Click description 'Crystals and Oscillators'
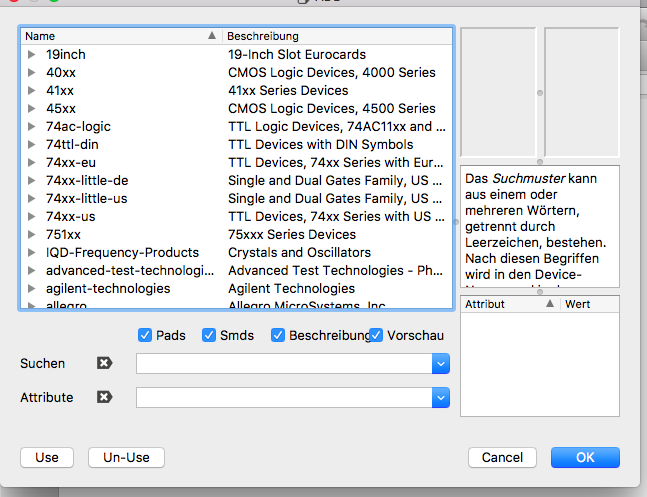The width and height of the screenshot is (647, 497). (299, 253)
